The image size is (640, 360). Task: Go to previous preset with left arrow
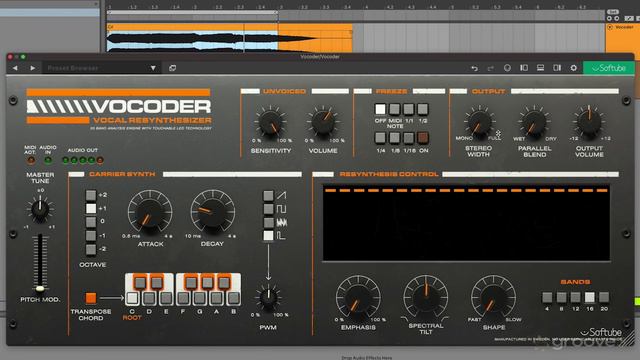[x=15, y=68]
